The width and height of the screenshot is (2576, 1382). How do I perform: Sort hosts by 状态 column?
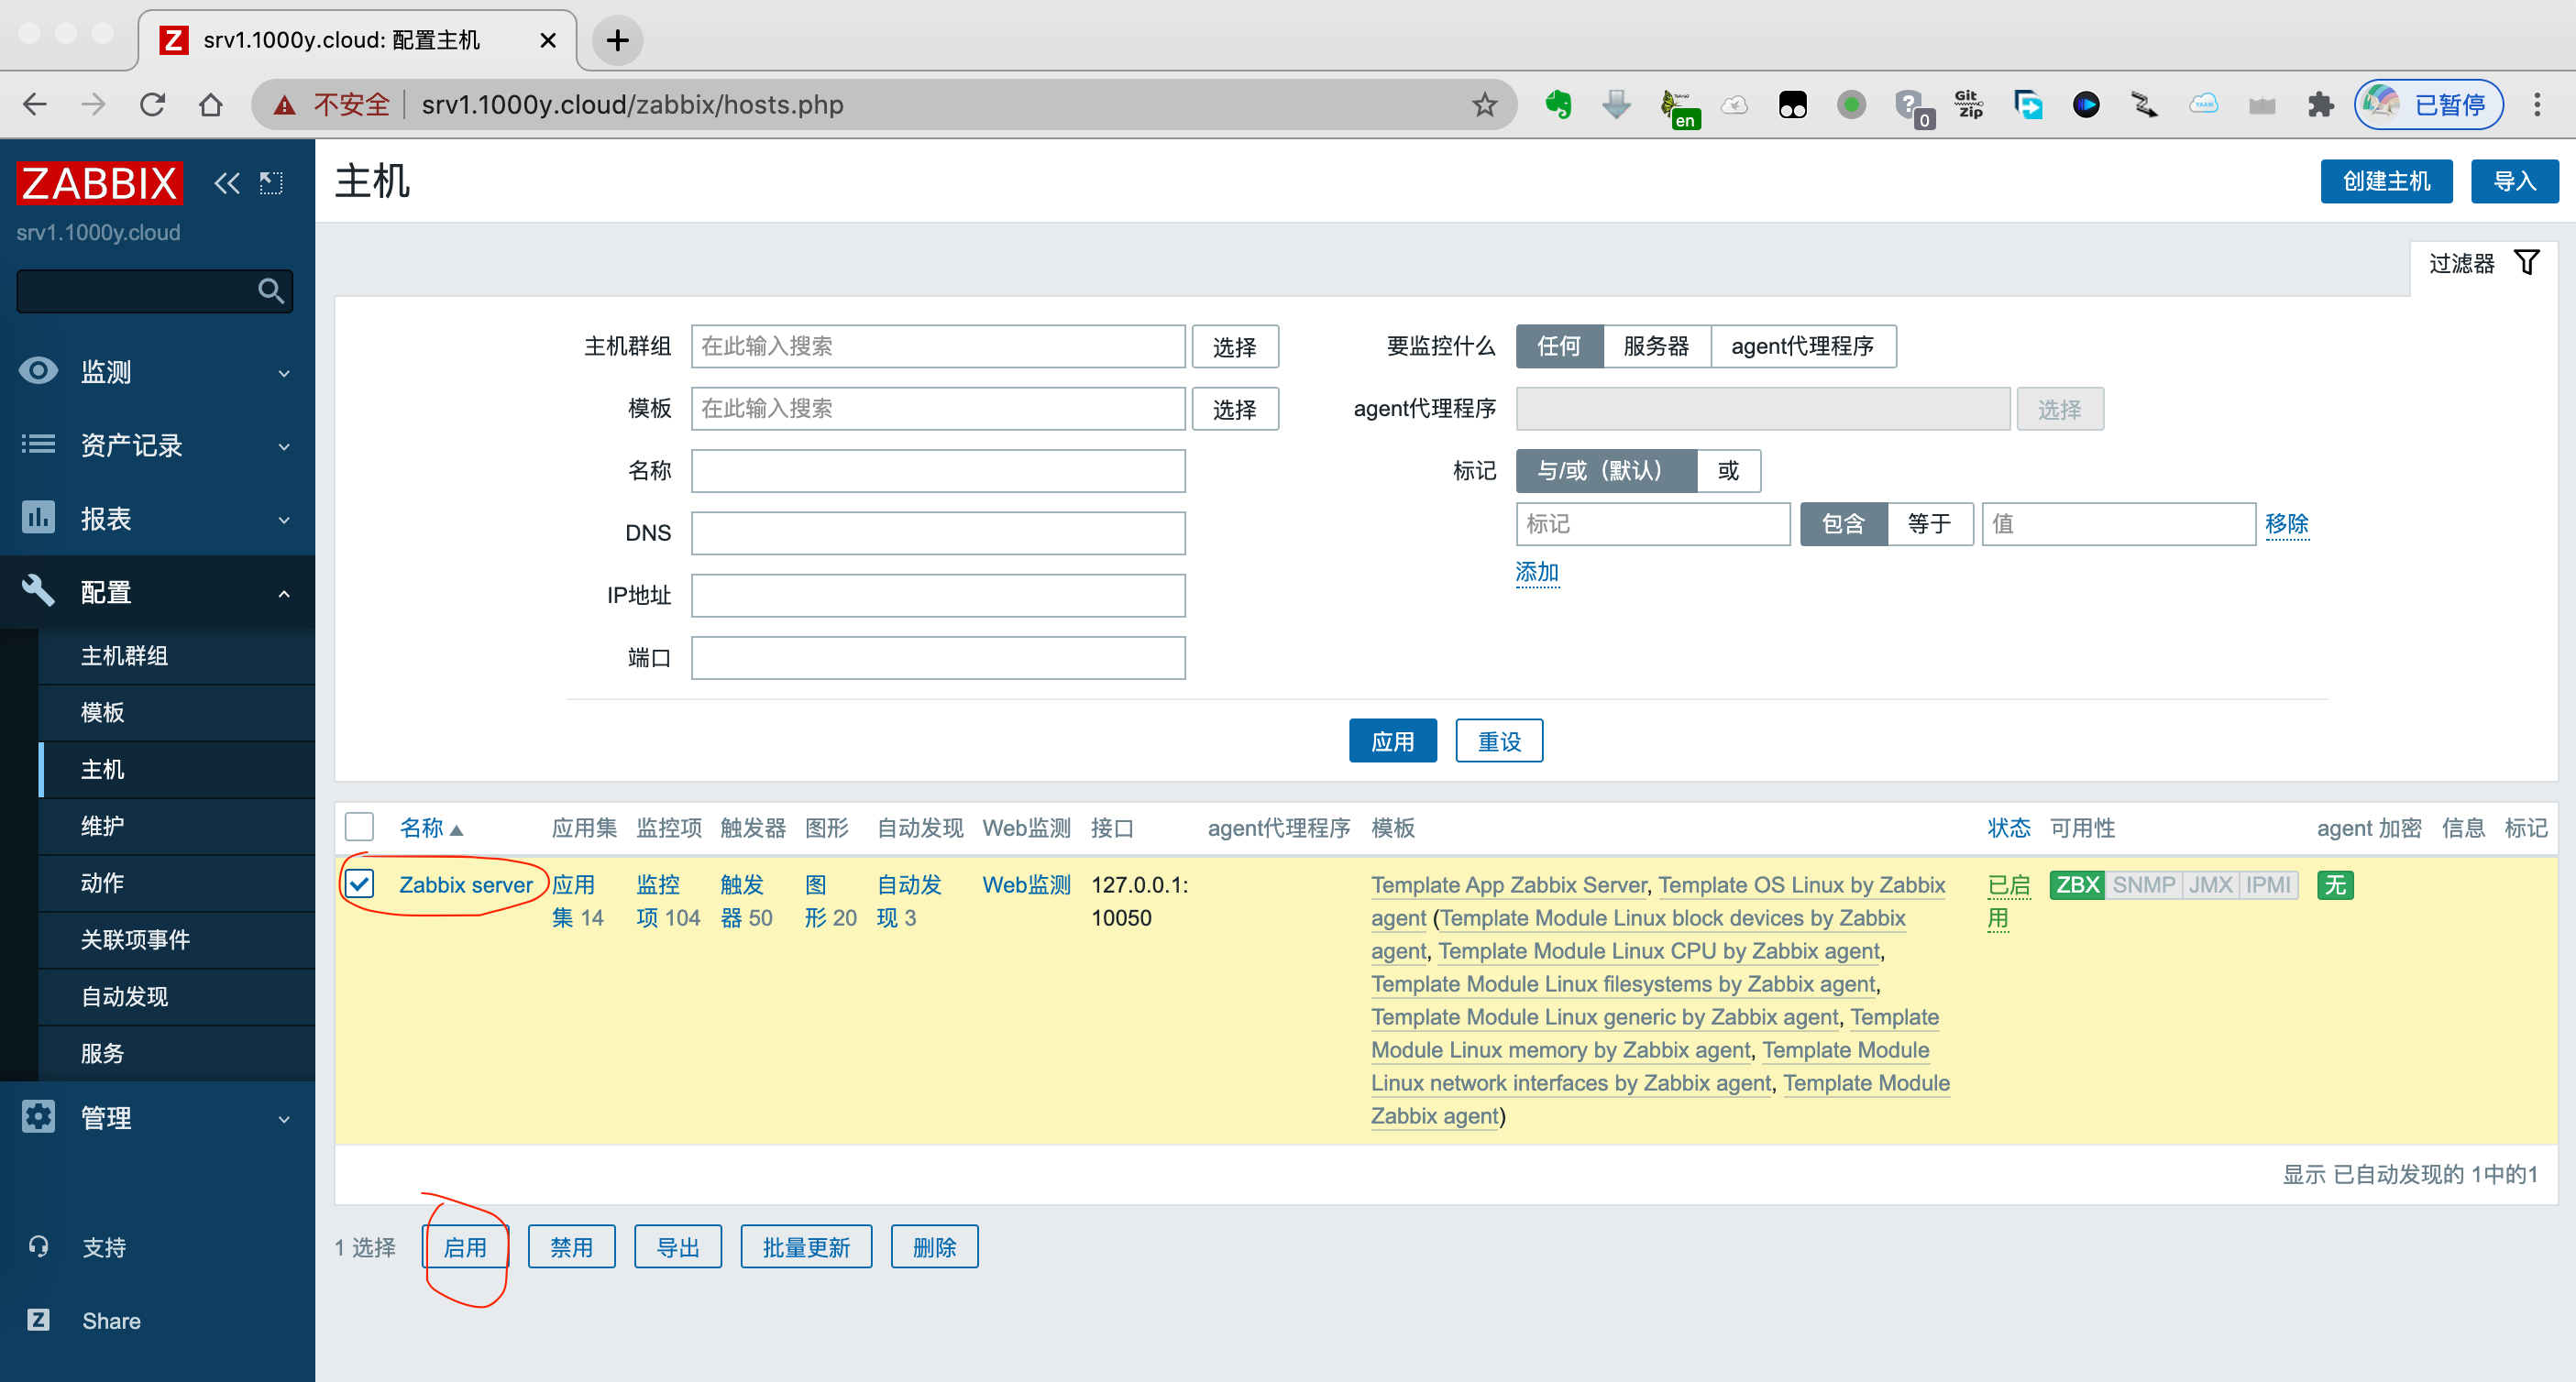2009,828
